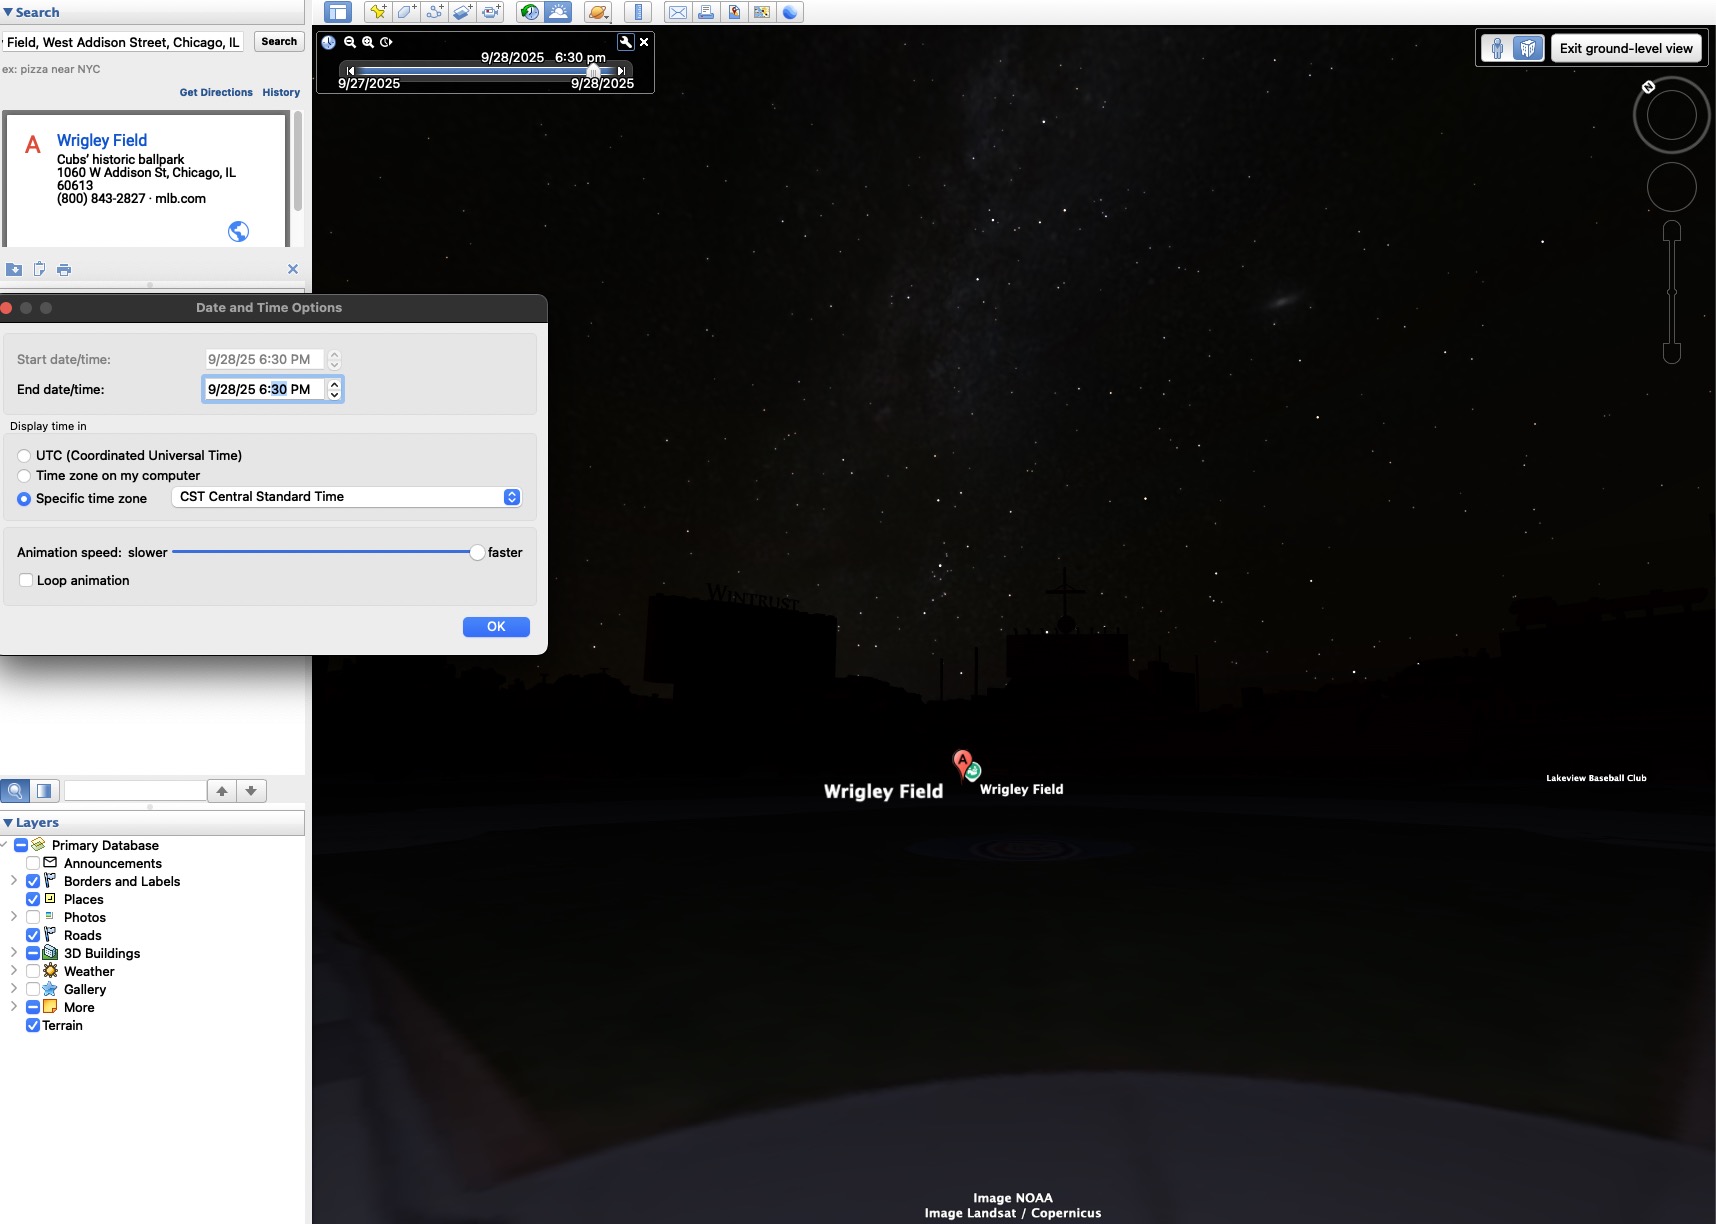The height and width of the screenshot is (1224, 1716).
Task: Toggle the Announcements layer checkbox
Action: [33, 863]
